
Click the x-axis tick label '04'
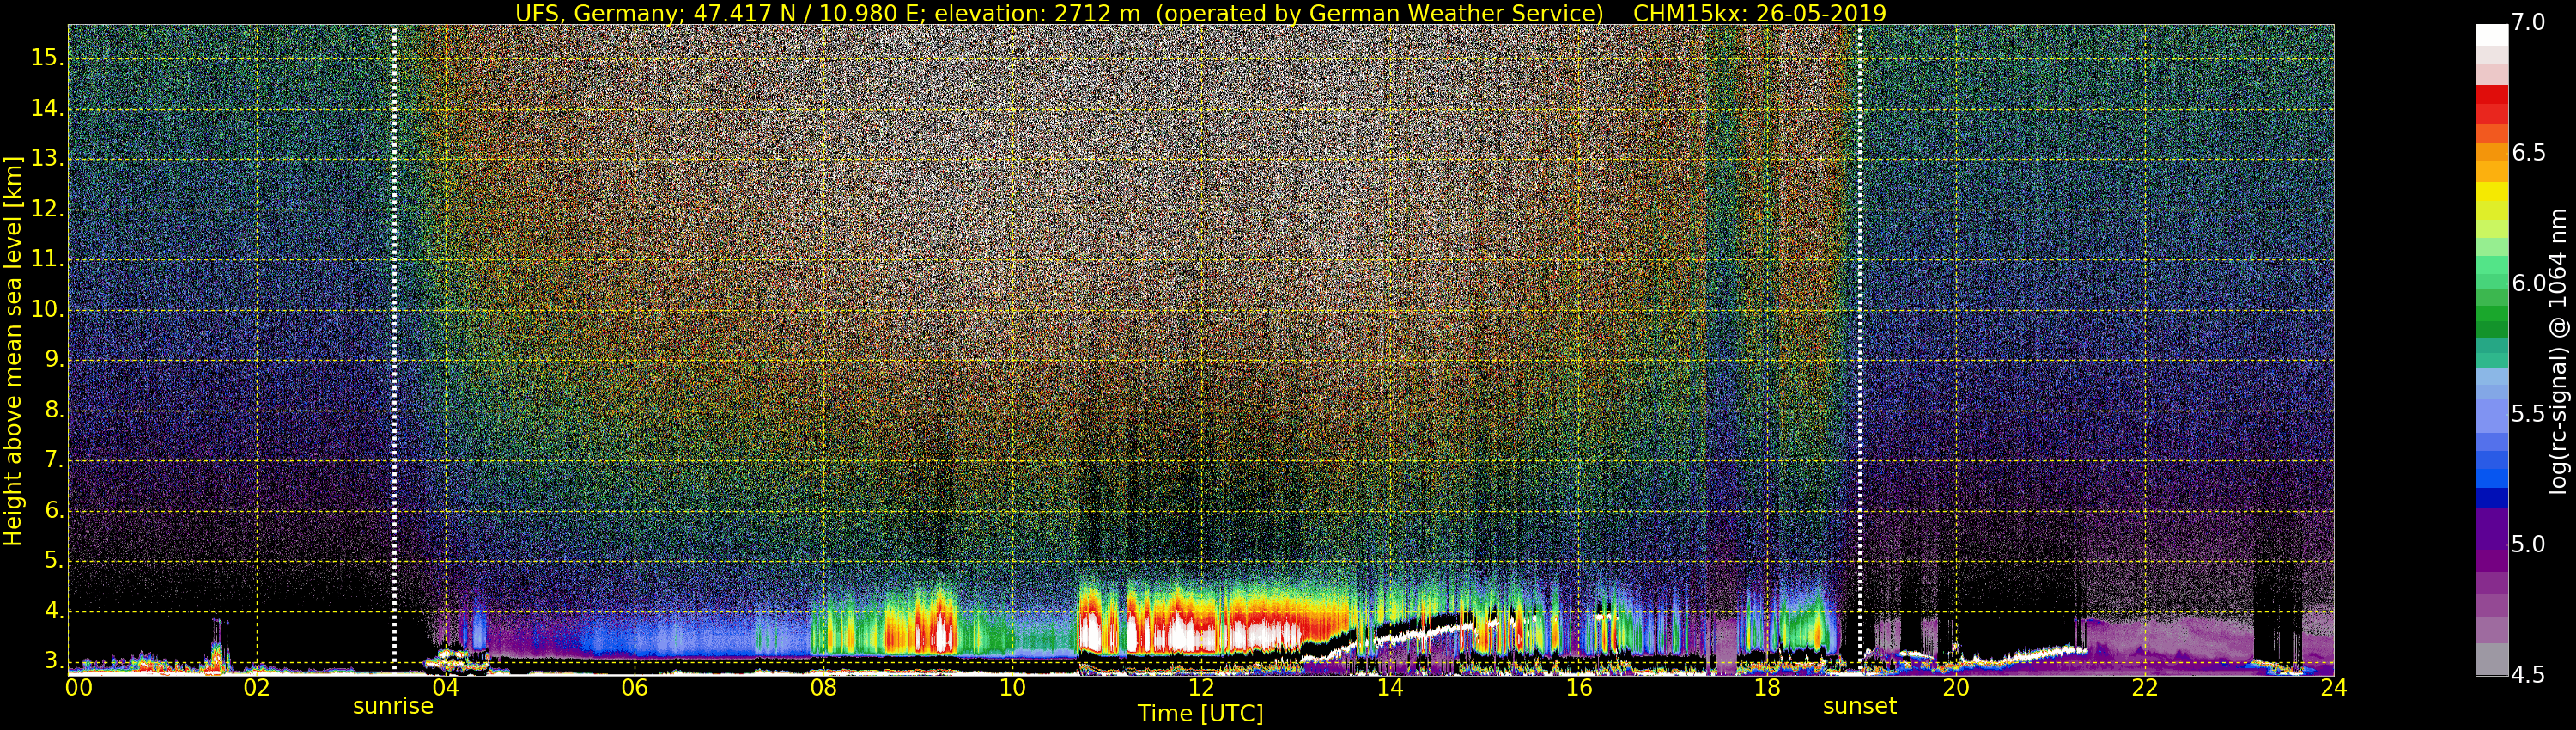click(446, 688)
